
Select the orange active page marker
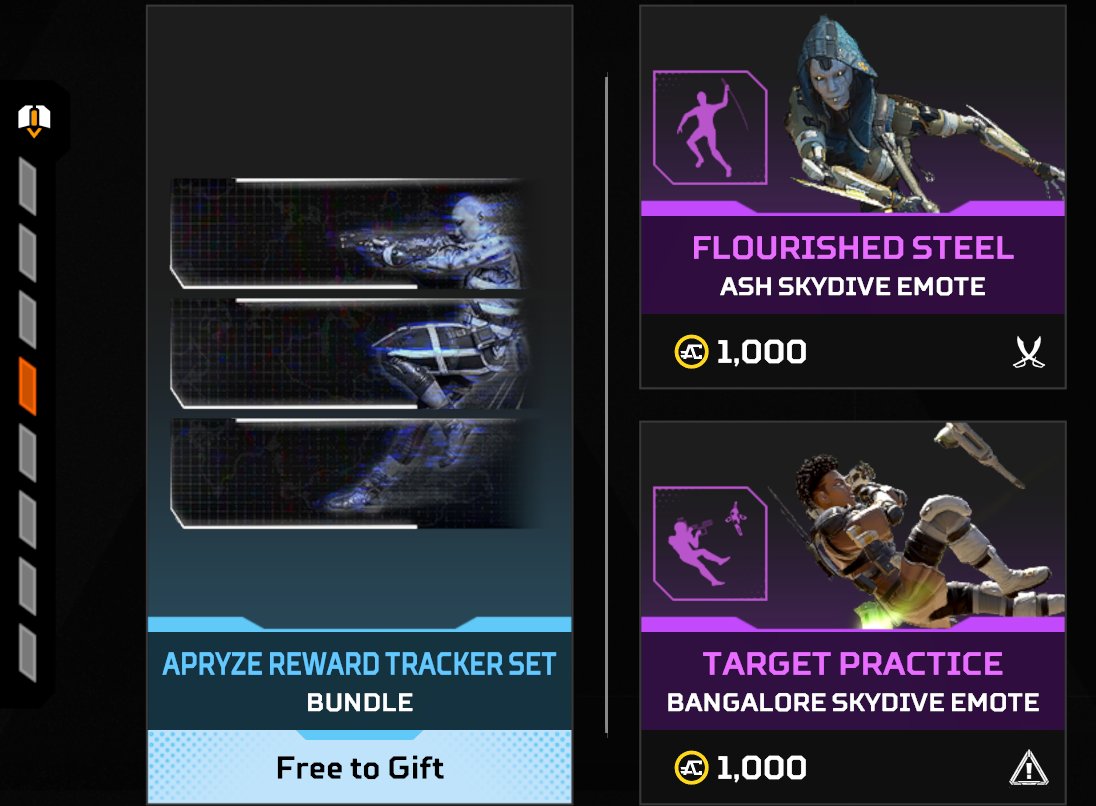pos(27,387)
